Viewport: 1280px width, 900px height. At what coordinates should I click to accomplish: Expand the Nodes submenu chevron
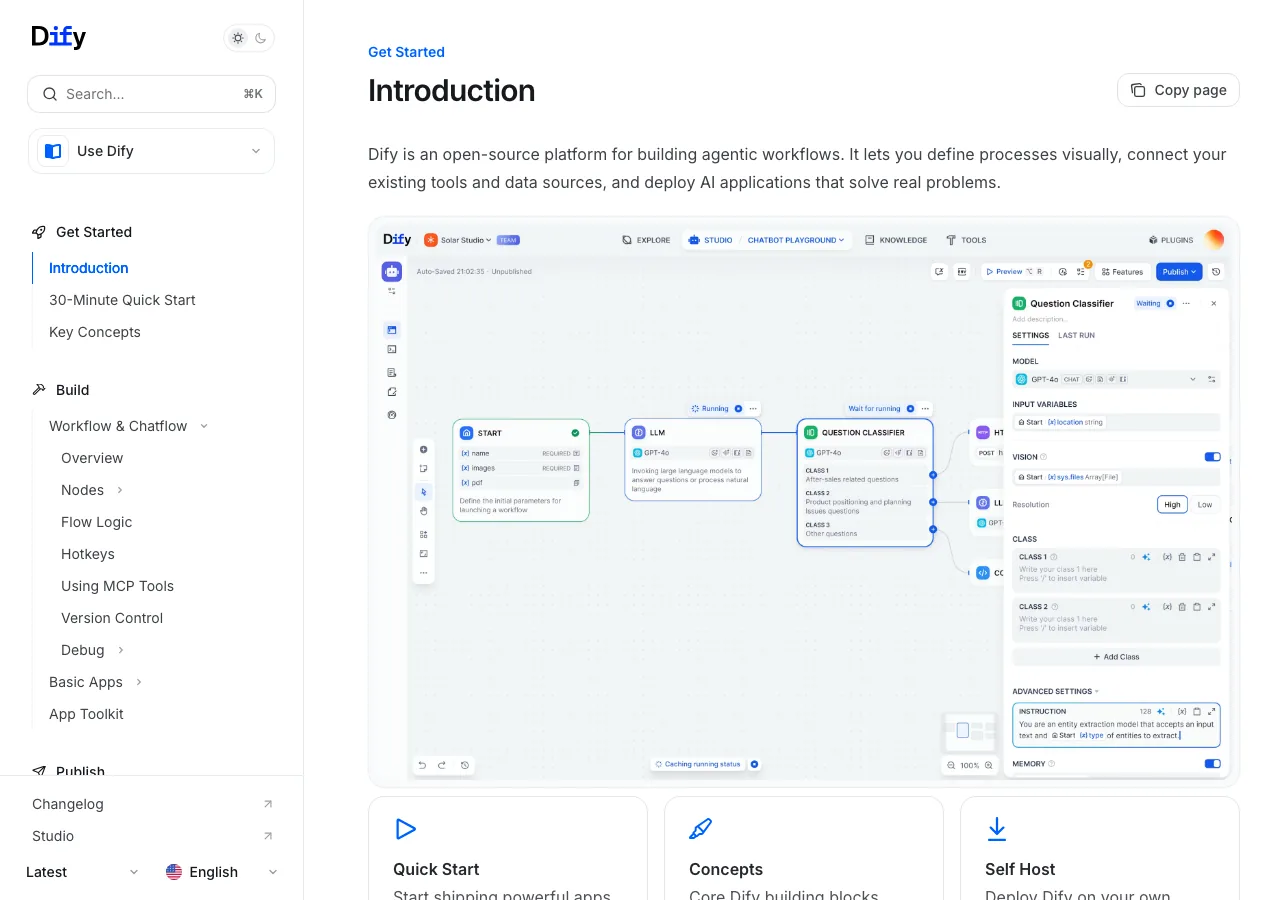[120, 490]
